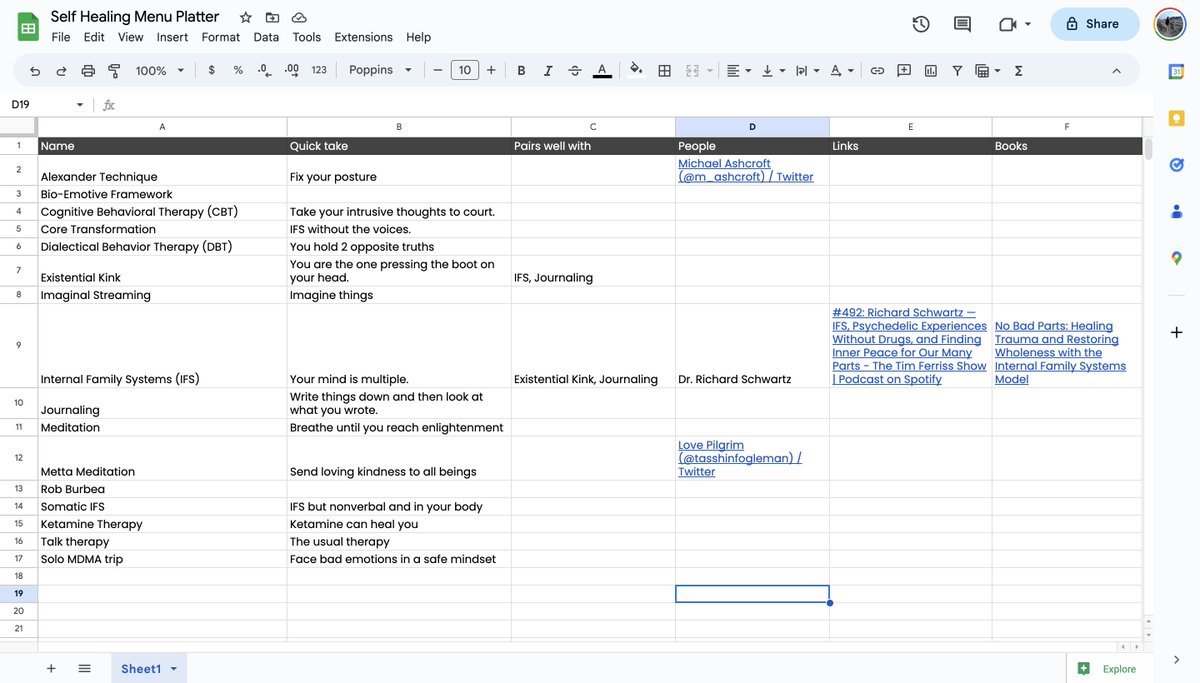1200x683 pixels.
Task: Click the Share button
Action: pos(1094,24)
